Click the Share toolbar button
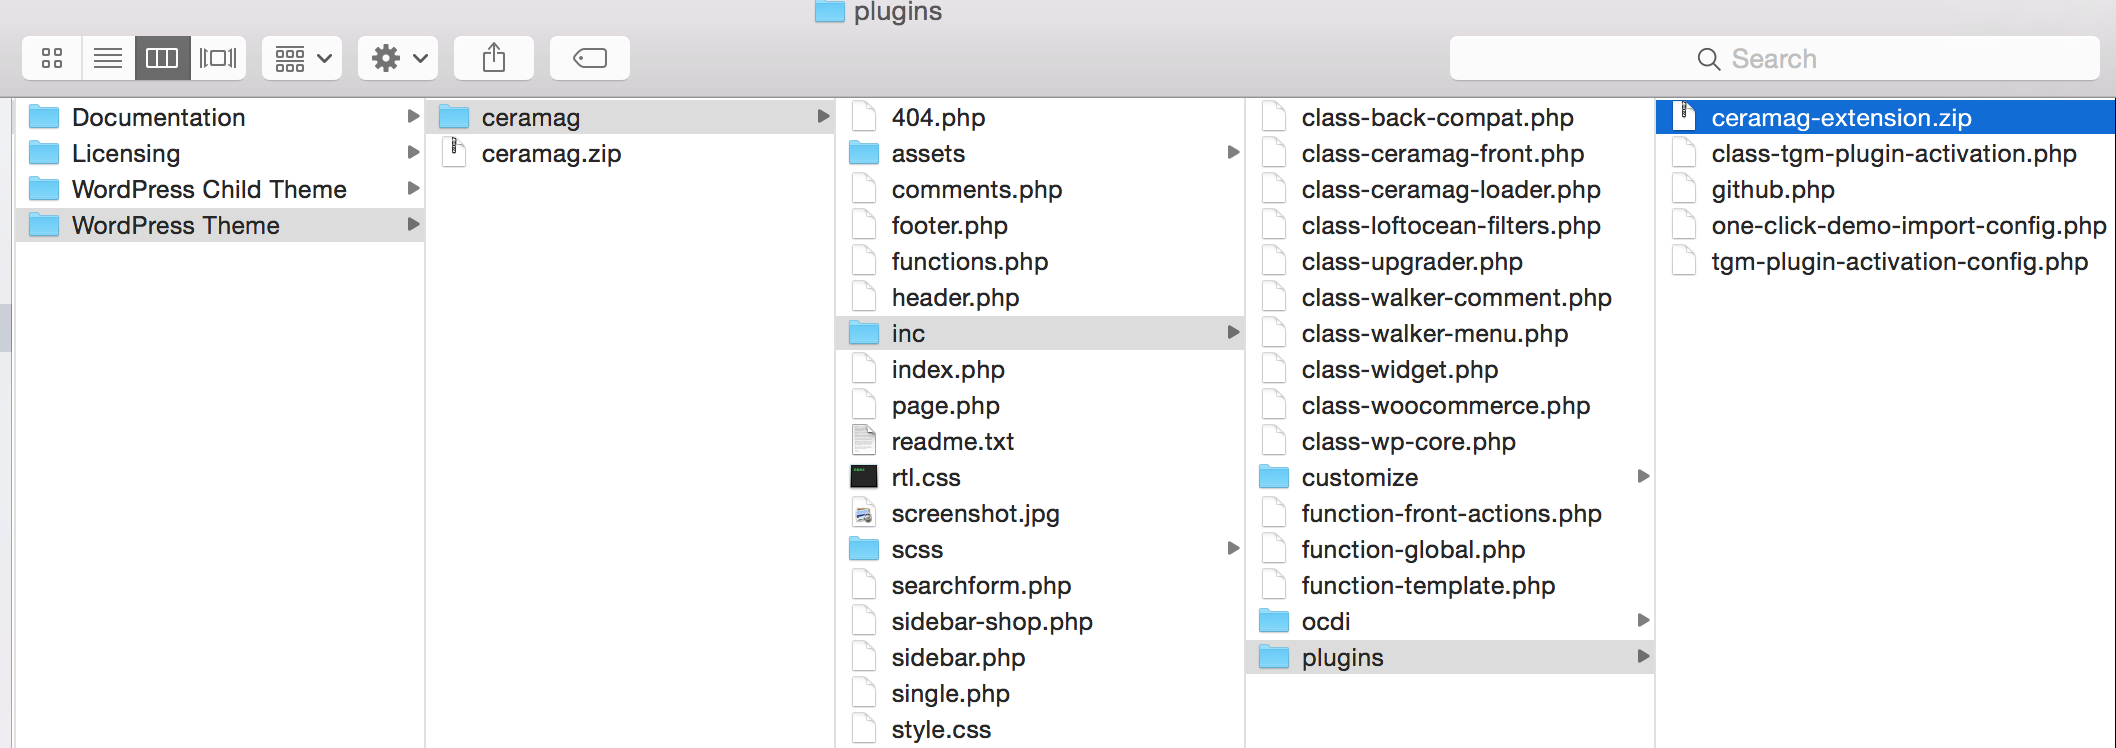The height and width of the screenshot is (748, 2116). (494, 58)
